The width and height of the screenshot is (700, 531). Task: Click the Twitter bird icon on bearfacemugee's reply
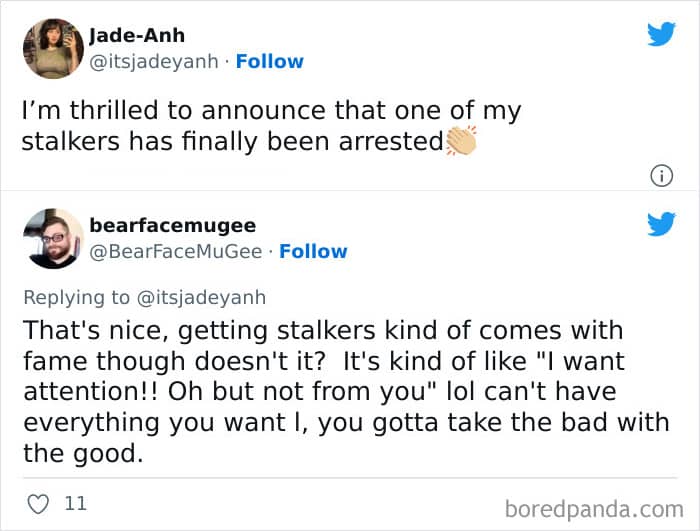pos(661,225)
